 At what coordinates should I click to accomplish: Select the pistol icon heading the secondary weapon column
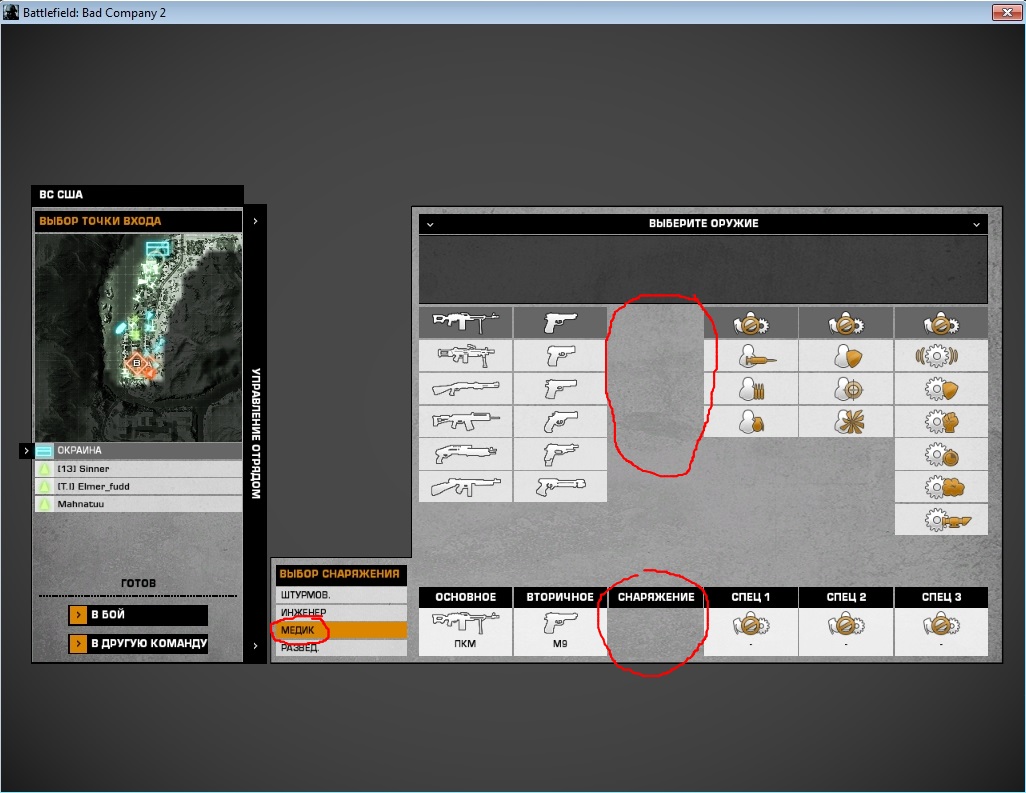coord(560,323)
